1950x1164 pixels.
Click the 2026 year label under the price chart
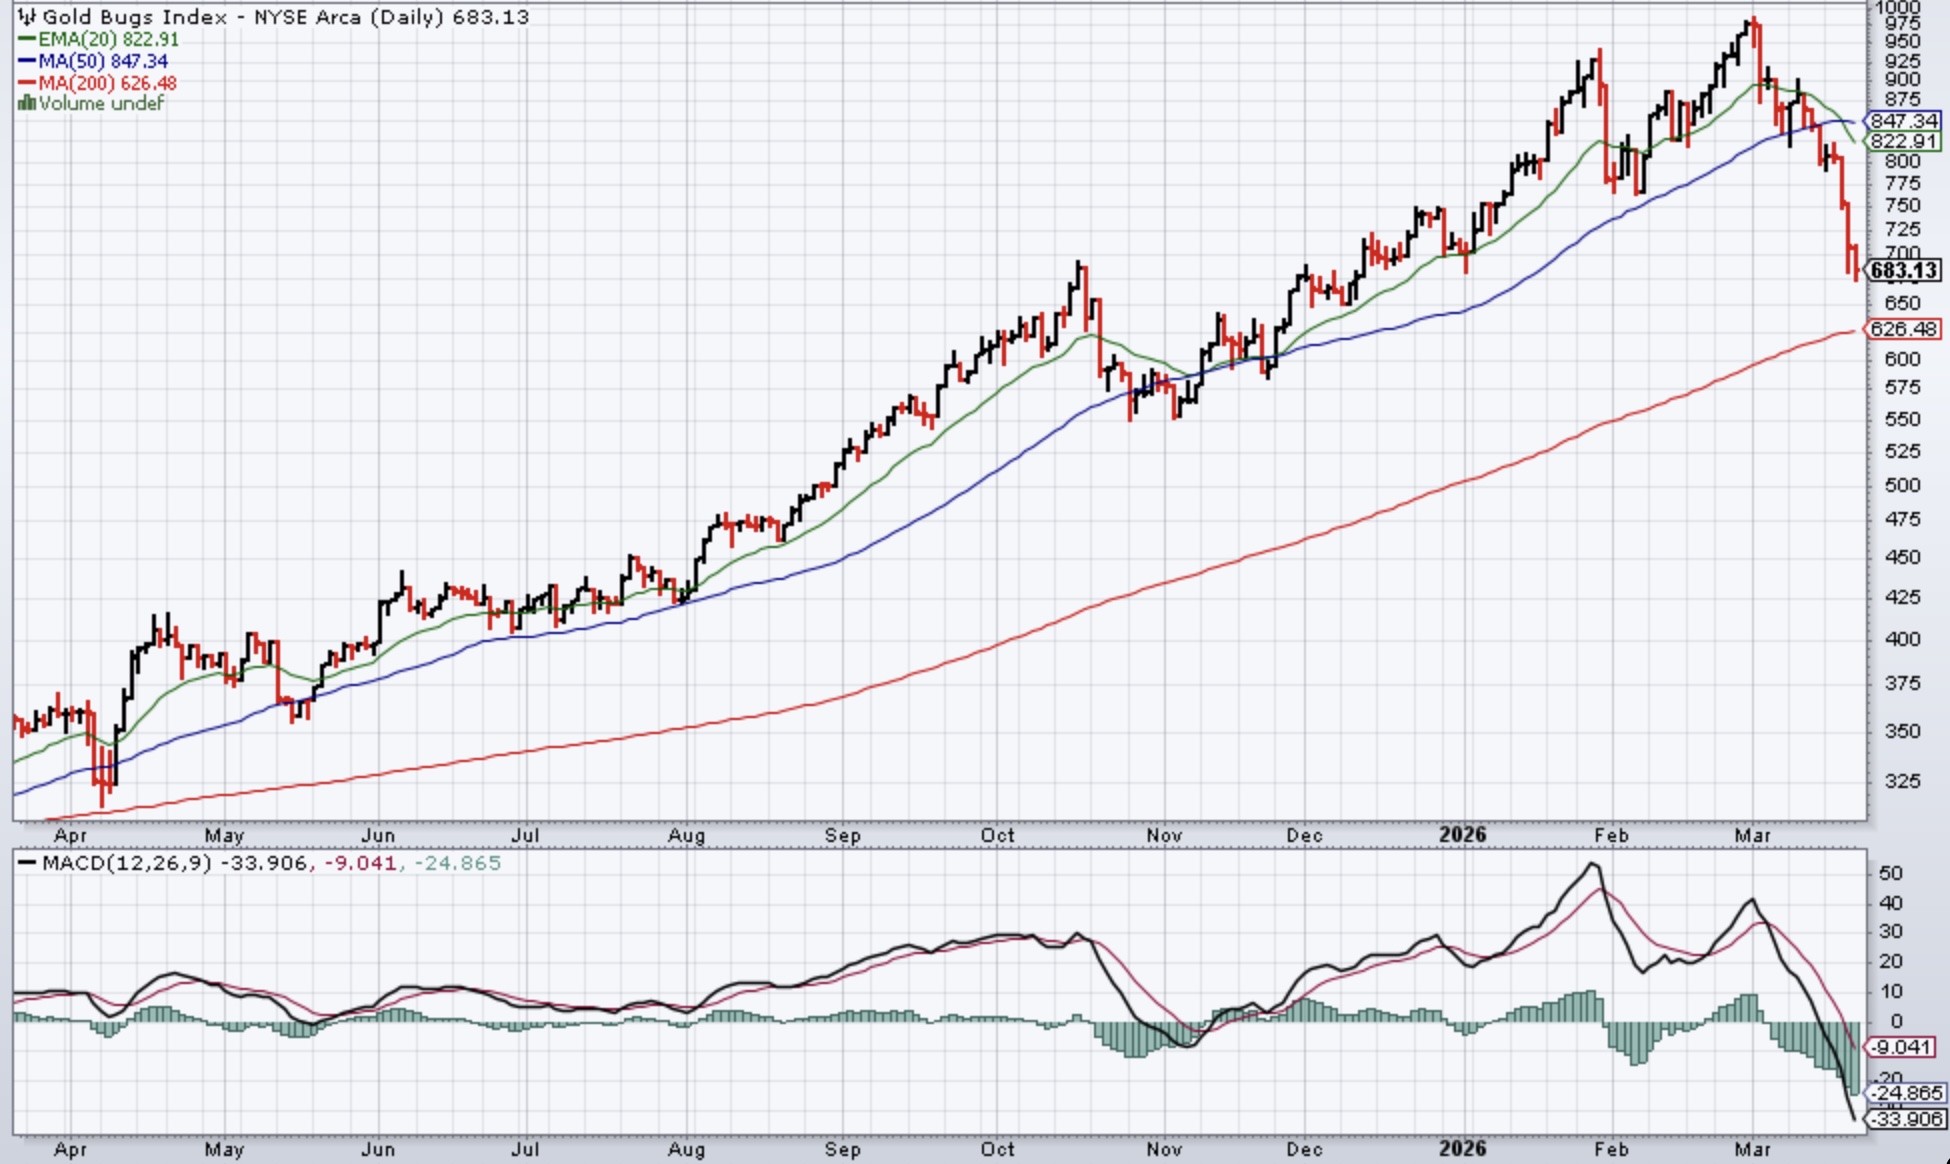coord(1462,835)
